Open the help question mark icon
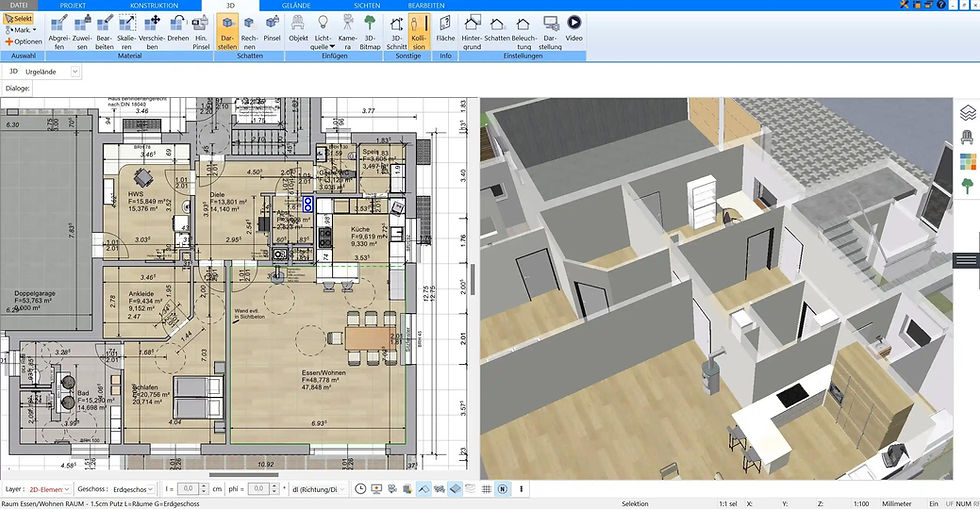 point(942,5)
